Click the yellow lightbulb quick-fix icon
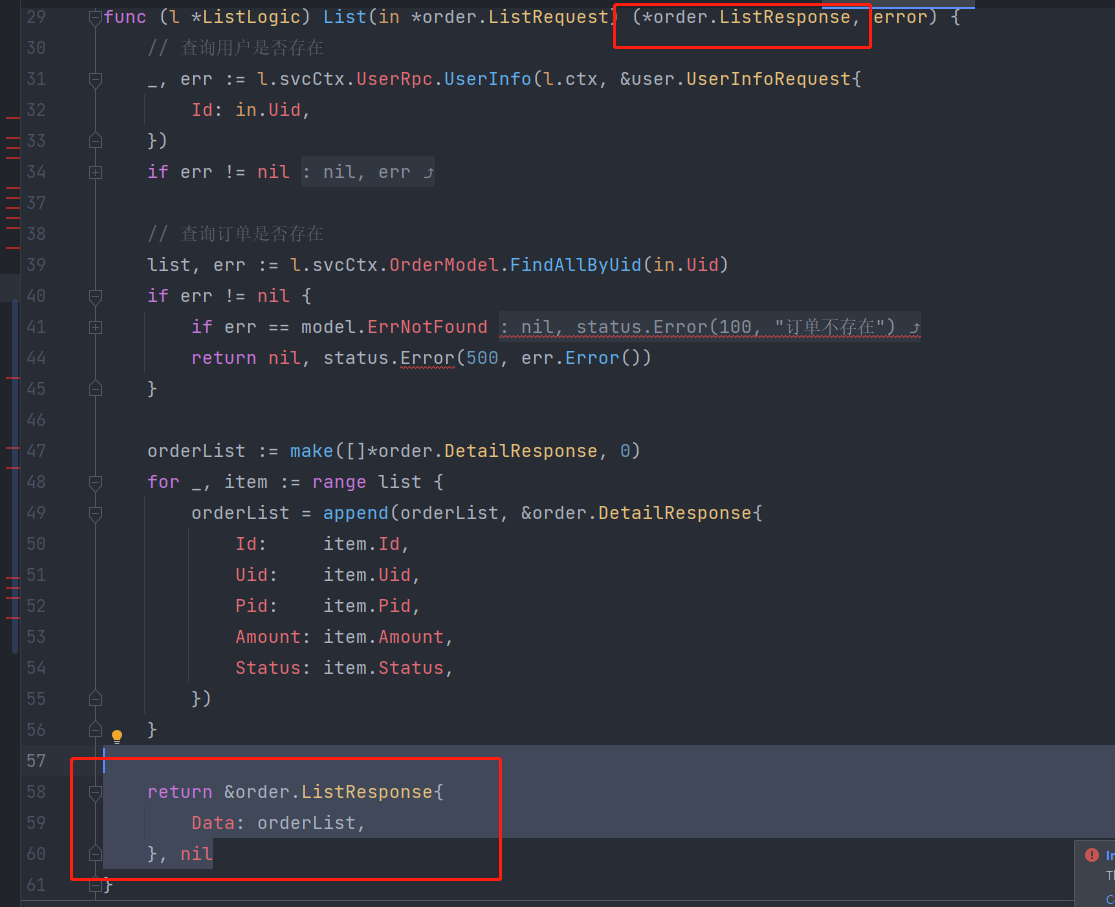 tap(117, 736)
